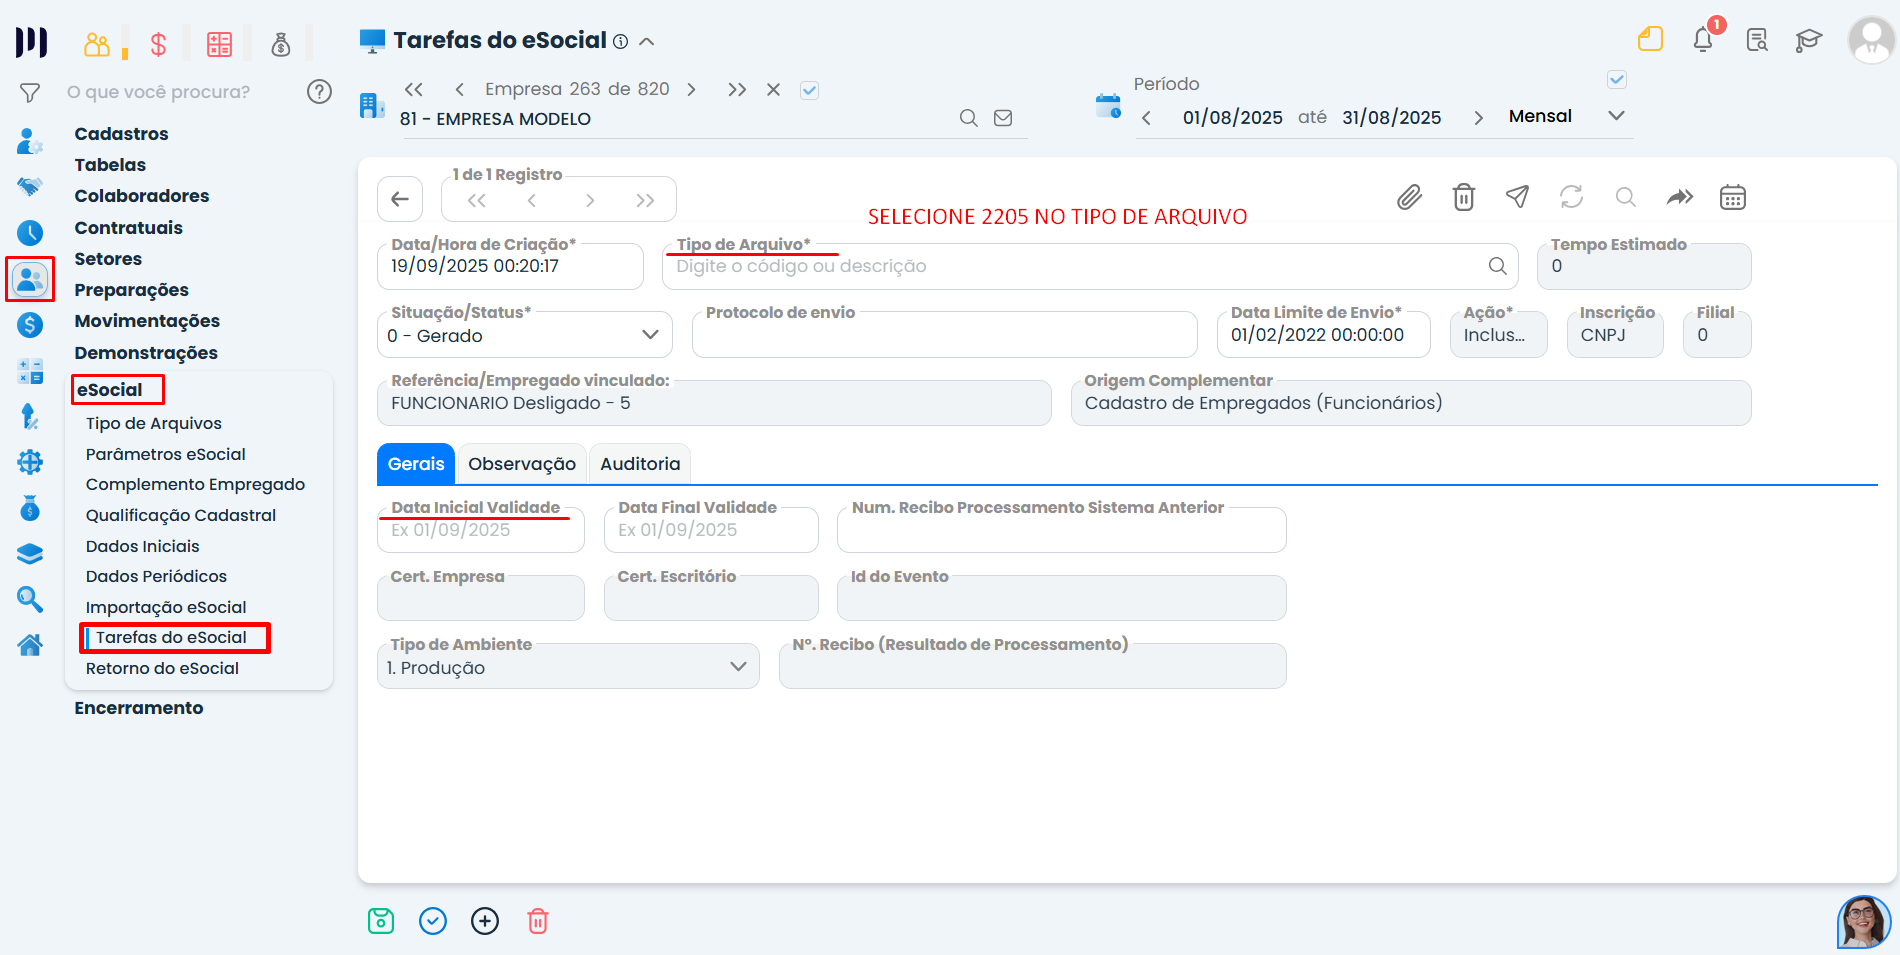Image resolution: width=1900 pixels, height=955 pixels.
Task: Click the trash icon in record toolbar
Action: click(1464, 197)
